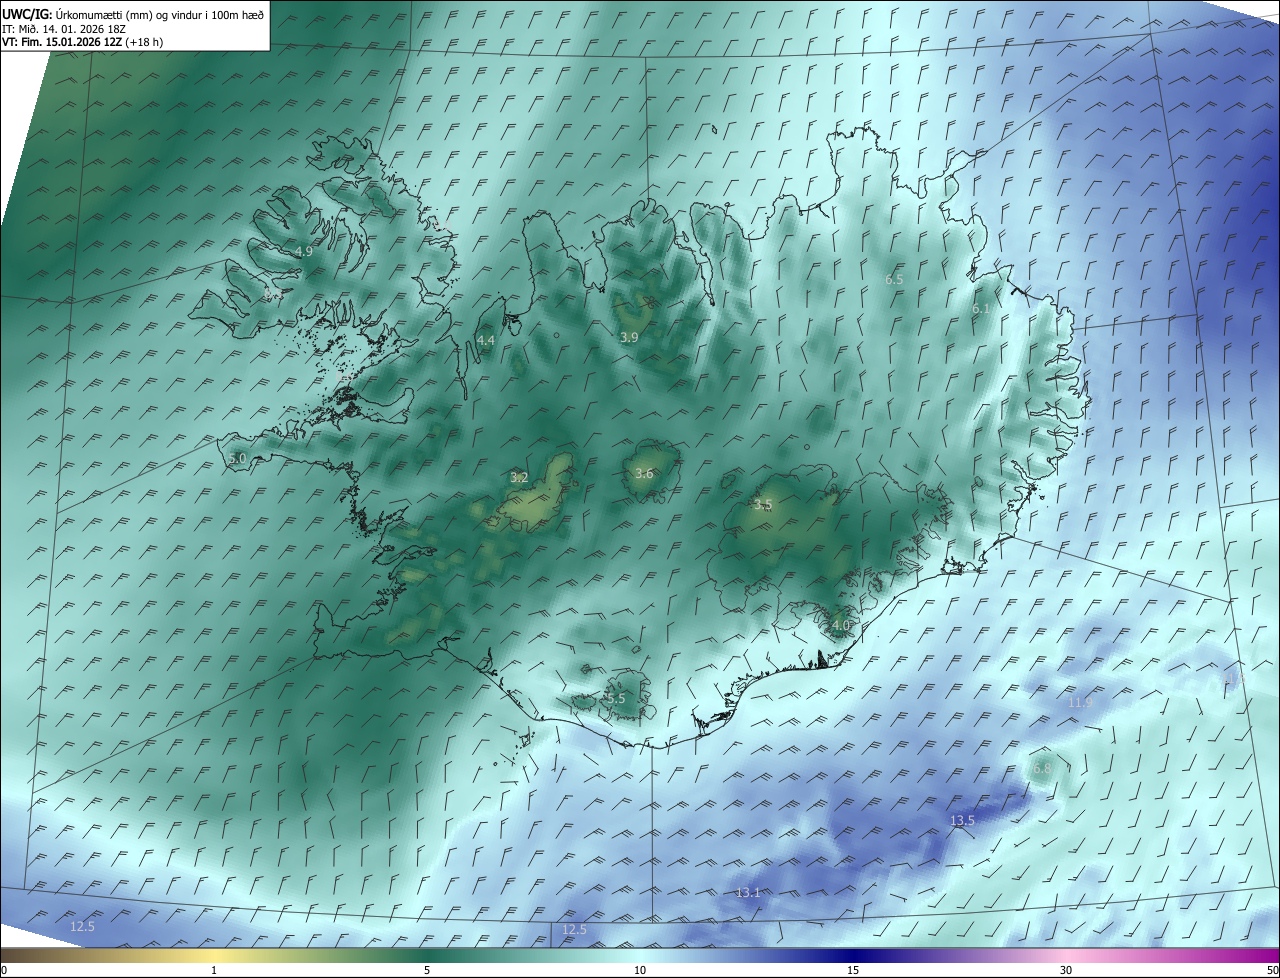The height and width of the screenshot is (978, 1280).
Task: Click the colour scale tick label 1
Action: pos(214,970)
